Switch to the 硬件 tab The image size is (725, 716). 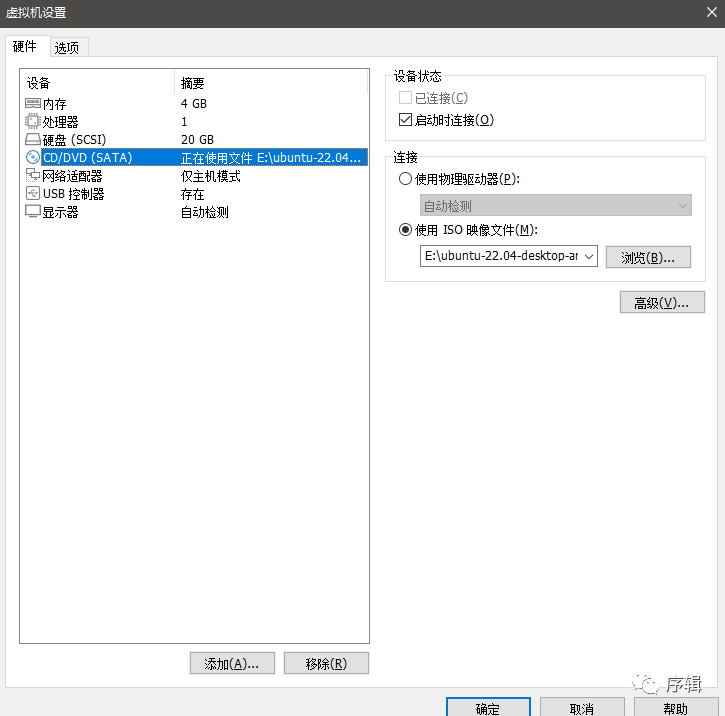[x=25, y=47]
